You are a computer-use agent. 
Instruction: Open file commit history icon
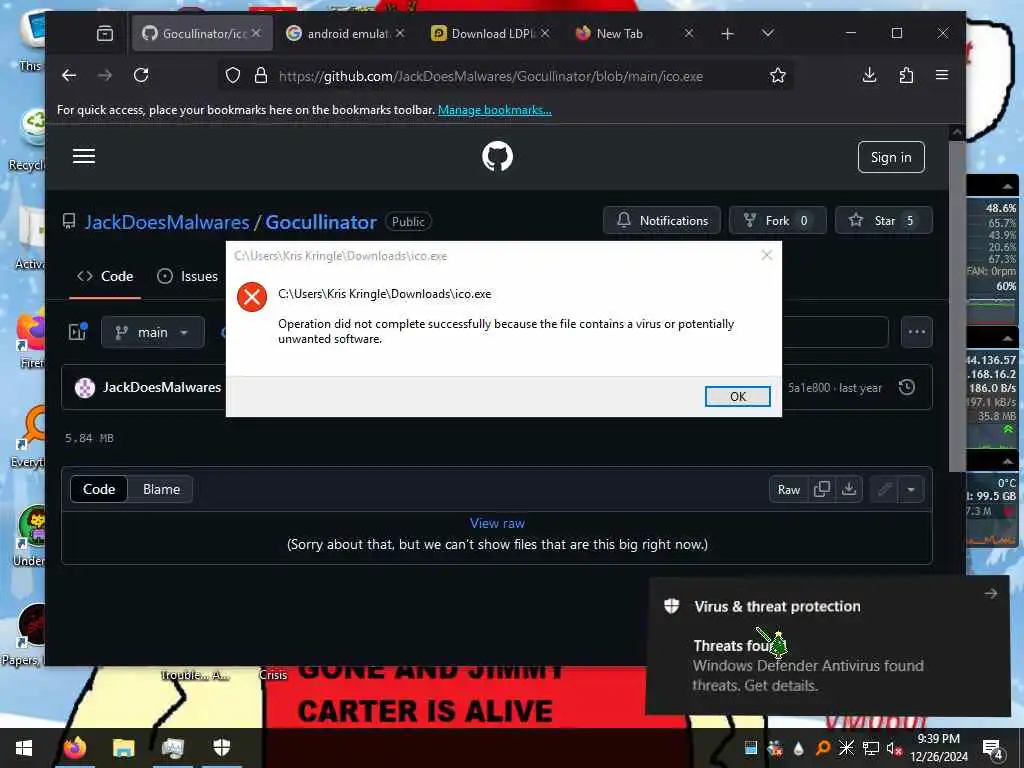(906, 387)
